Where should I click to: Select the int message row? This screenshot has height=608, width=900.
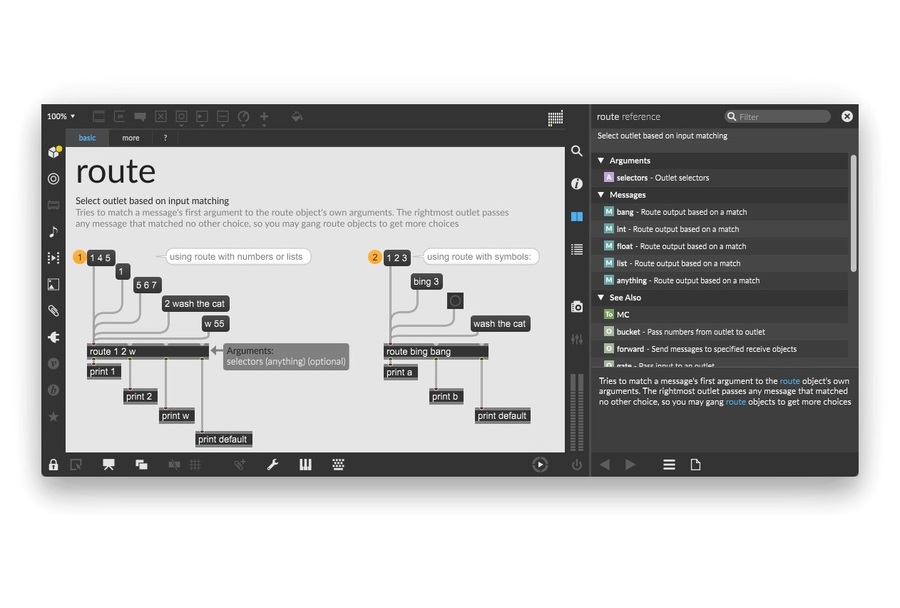pos(721,229)
